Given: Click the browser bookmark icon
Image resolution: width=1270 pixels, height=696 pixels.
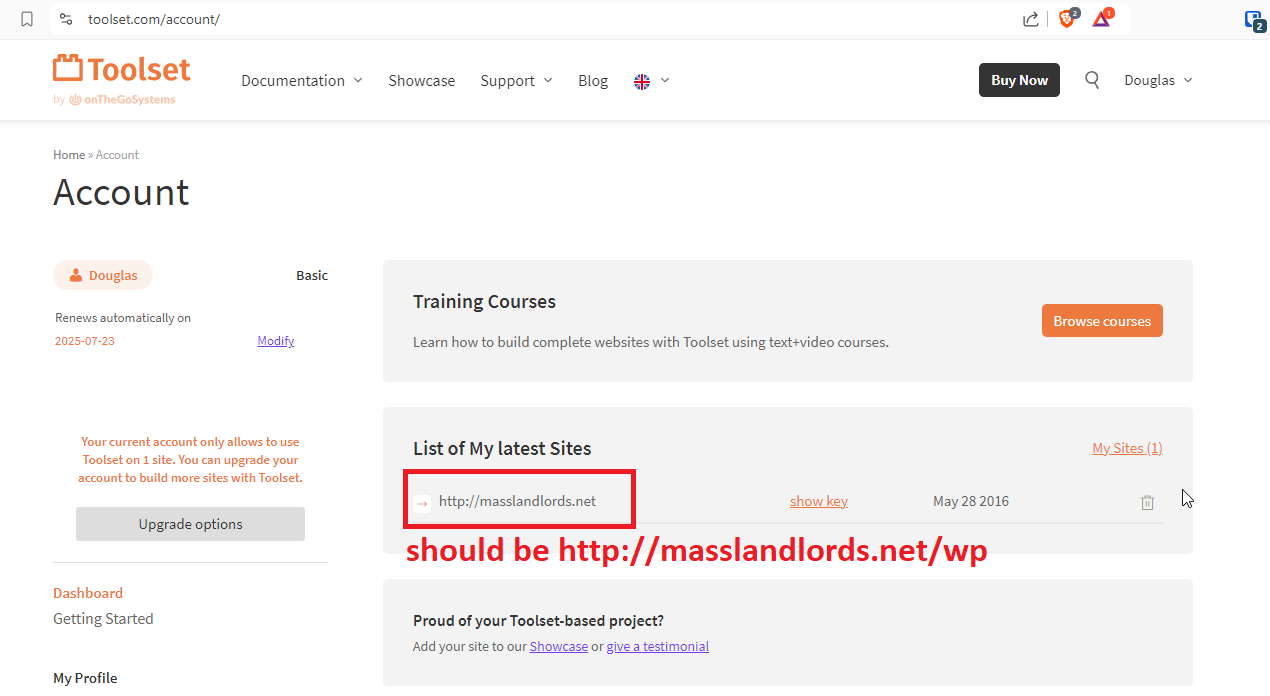Looking at the screenshot, I should click(27, 19).
